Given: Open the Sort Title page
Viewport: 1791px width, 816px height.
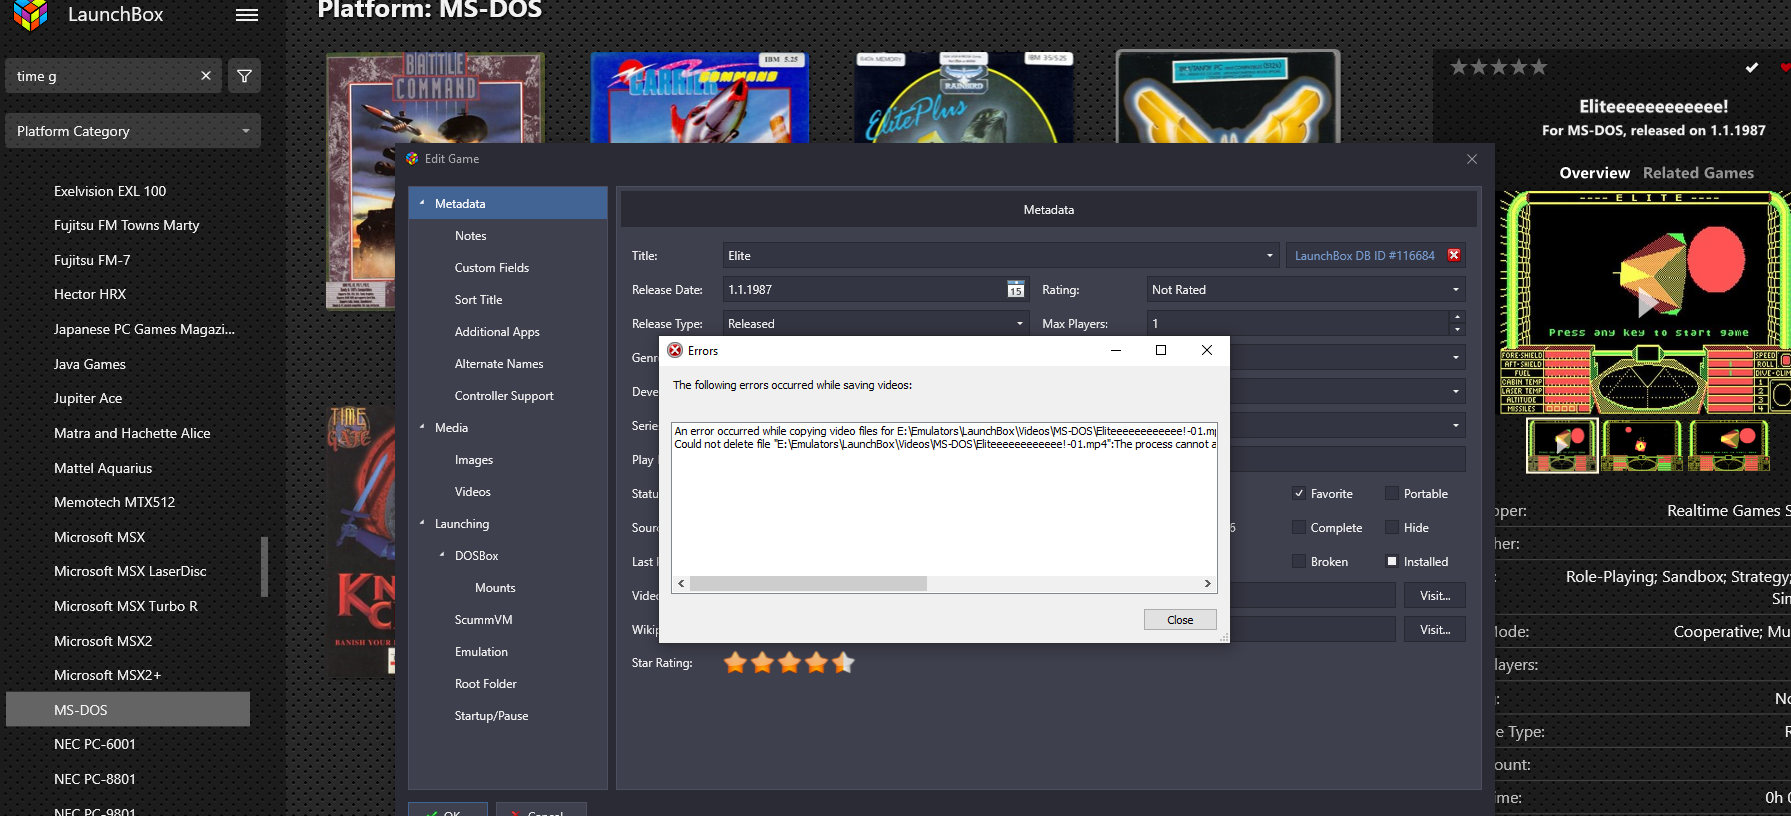Looking at the screenshot, I should point(478,300).
